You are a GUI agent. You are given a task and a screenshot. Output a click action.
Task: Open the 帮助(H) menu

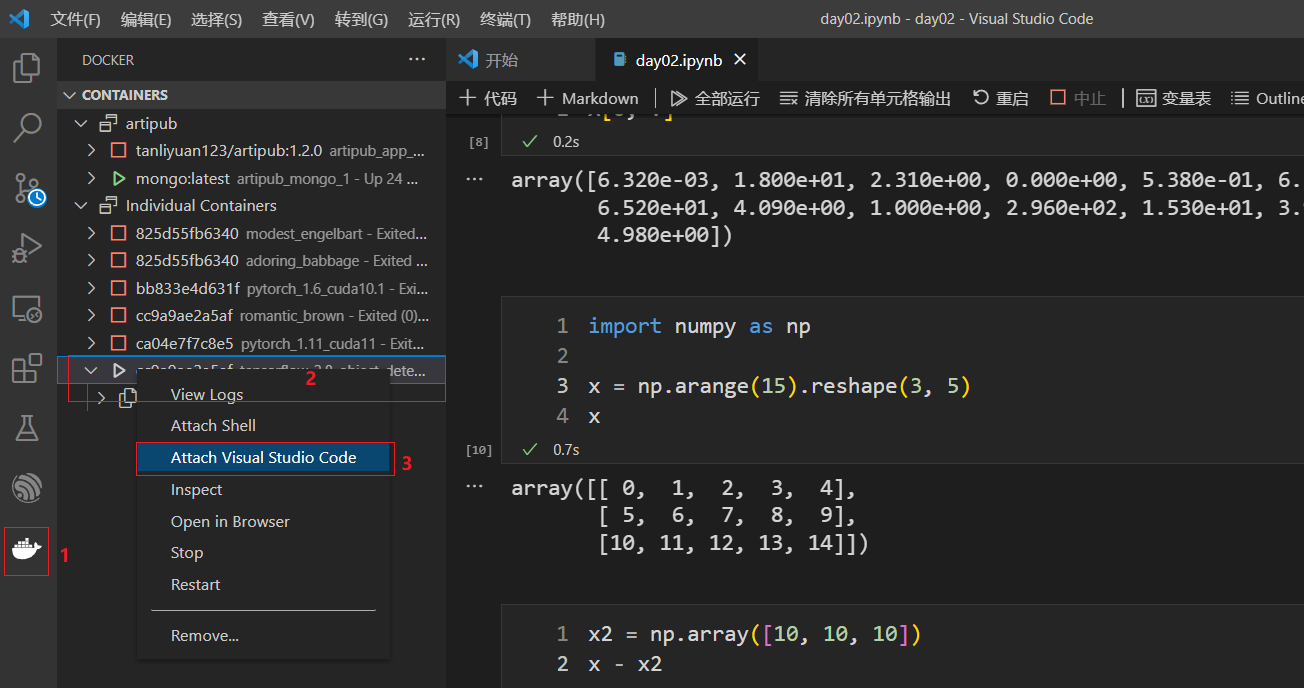click(x=578, y=19)
